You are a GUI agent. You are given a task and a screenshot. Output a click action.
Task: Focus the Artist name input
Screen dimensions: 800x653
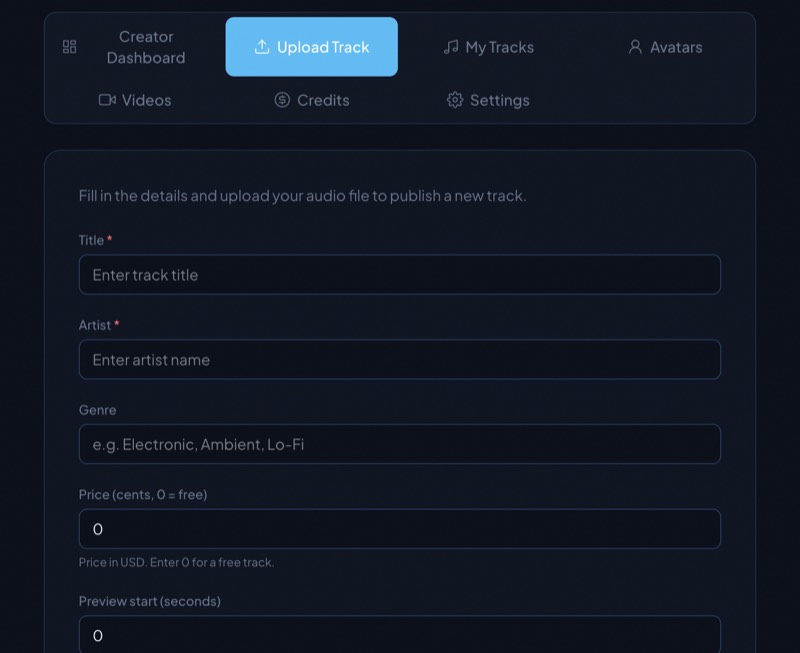coord(400,359)
